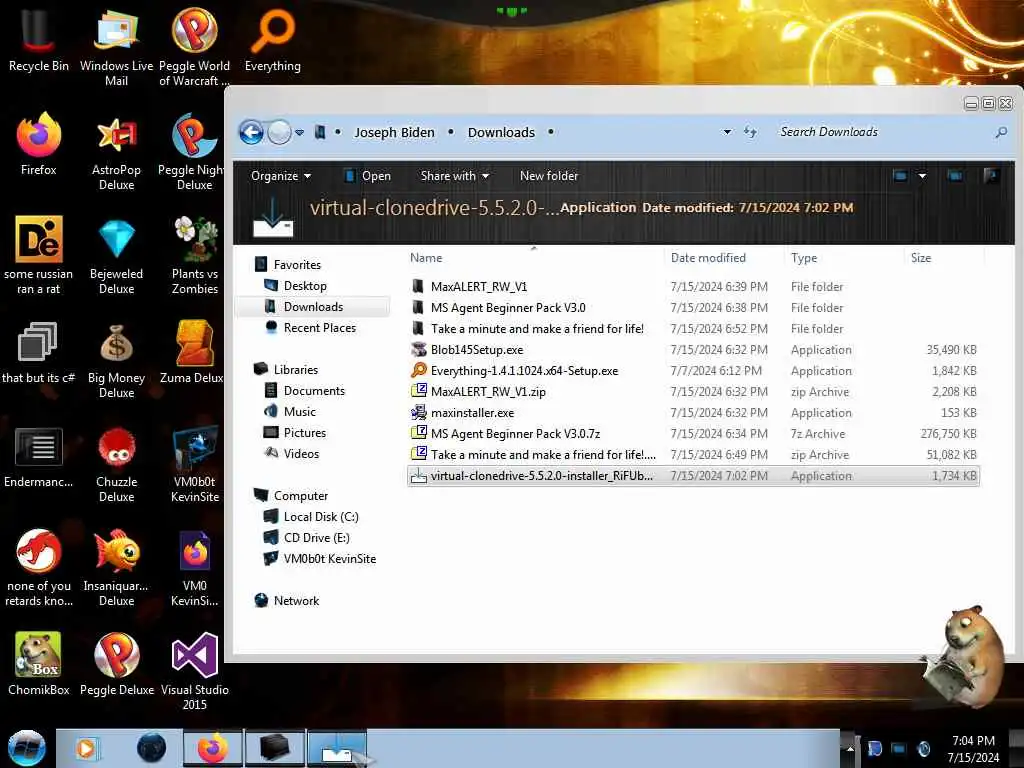The height and width of the screenshot is (768, 1024).
Task: Sort files by the Name column header
Action: [x=534, y=258]
